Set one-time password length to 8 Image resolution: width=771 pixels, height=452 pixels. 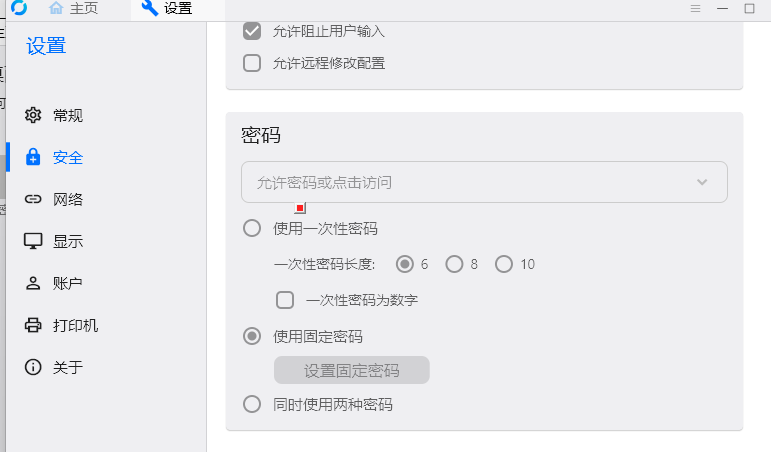454,264
